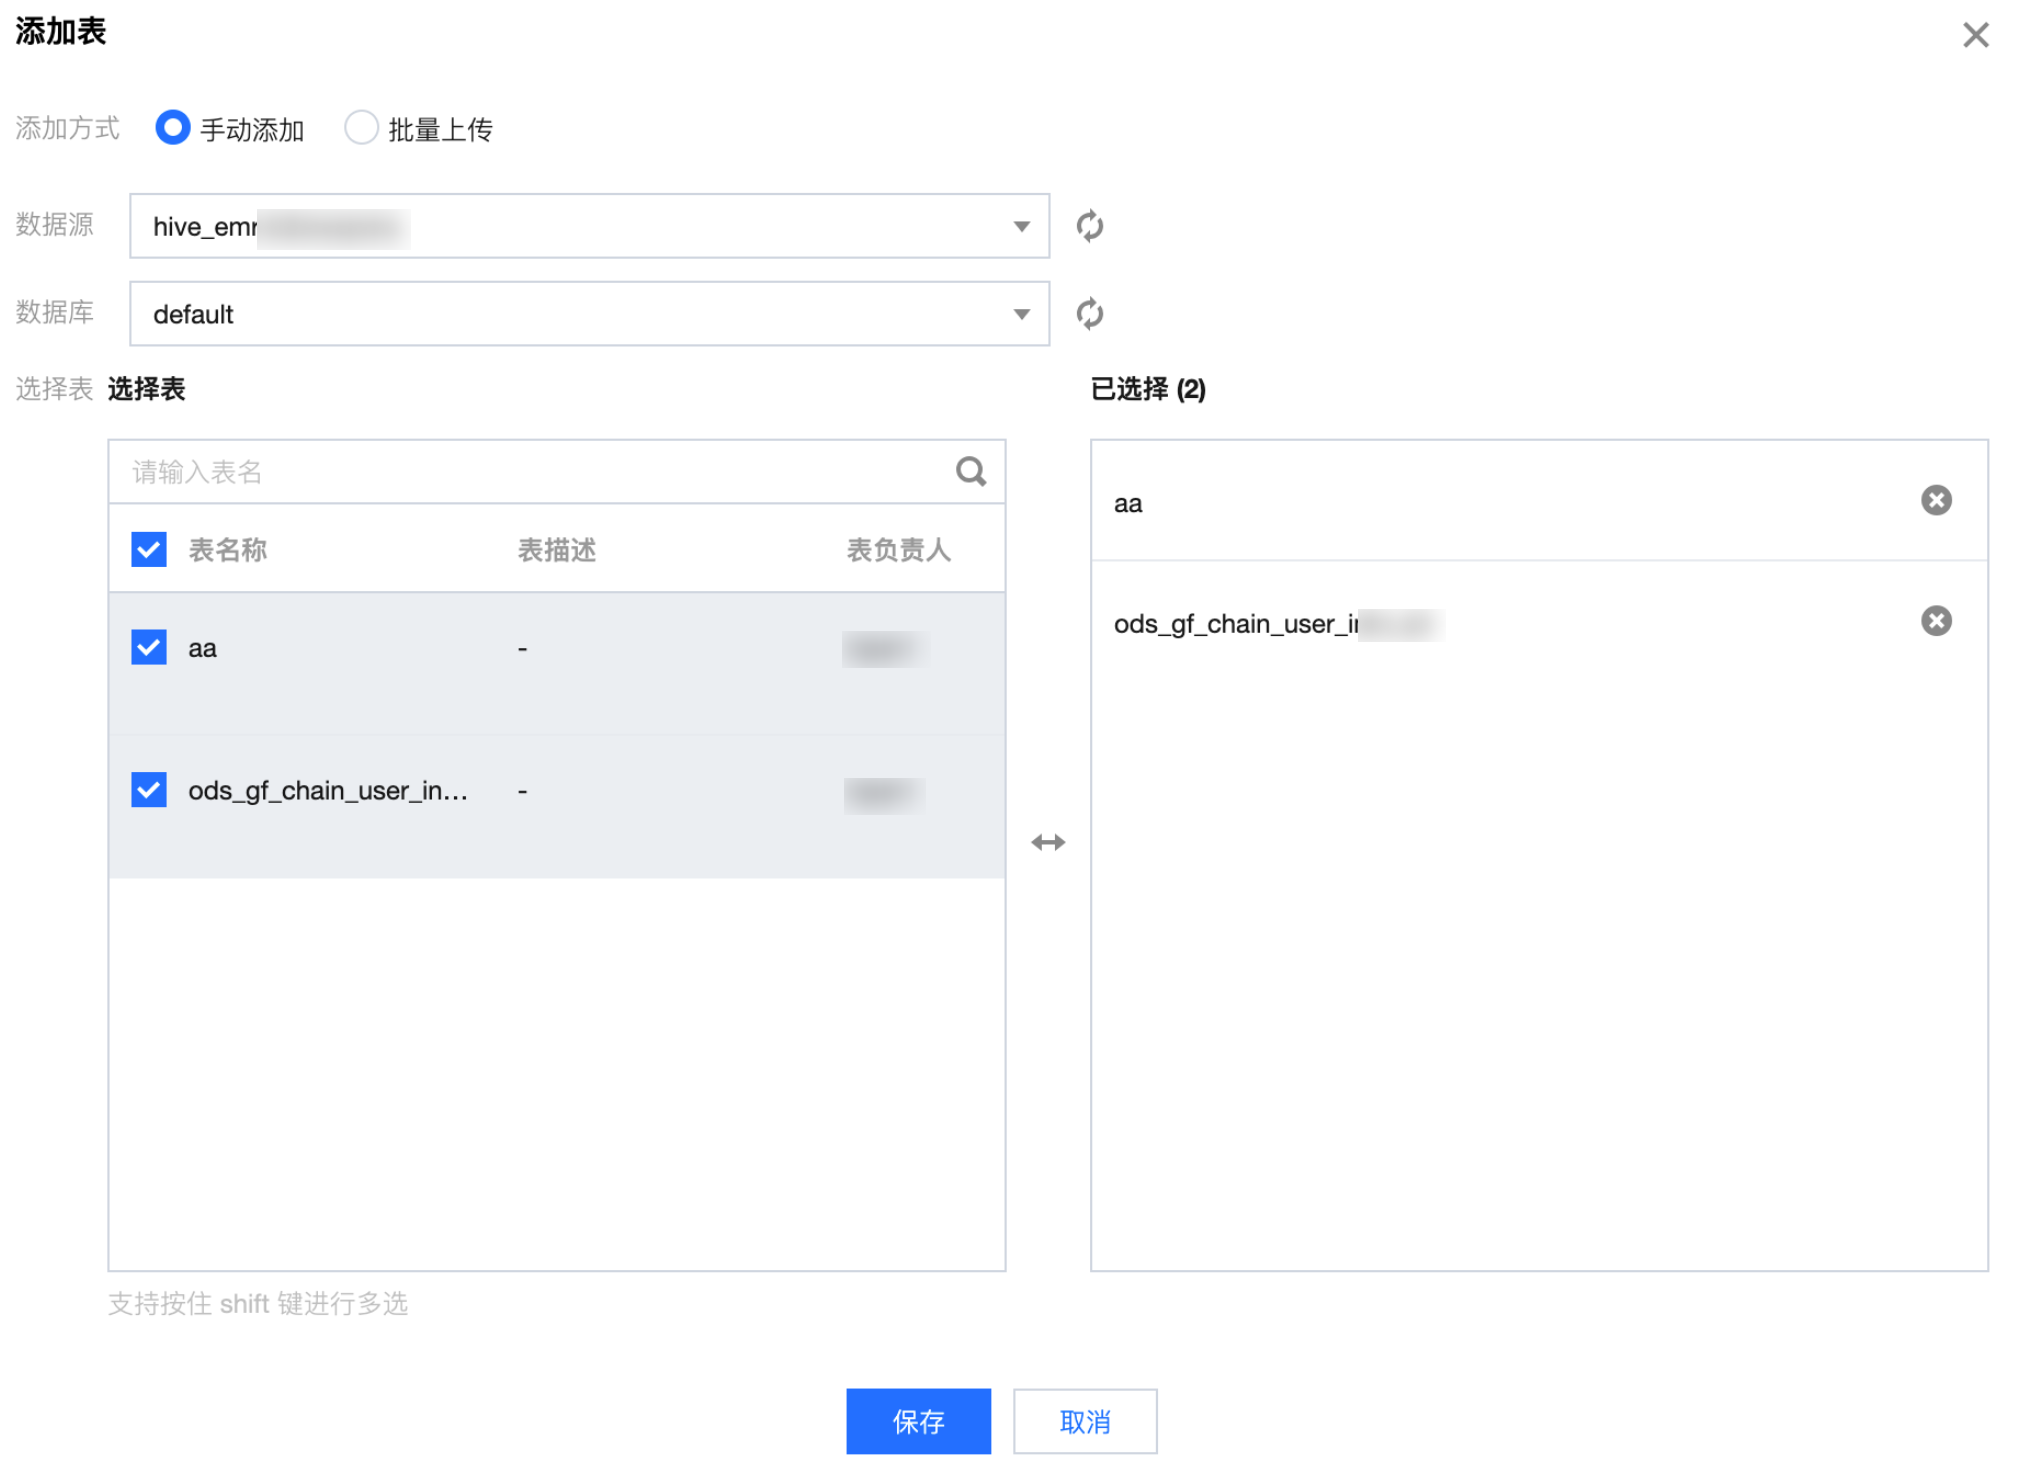Uncheck the aa table checkbox
The height and width of the screenshot is (1470, 2021).
pyautogui.click(x=149, y=647)
